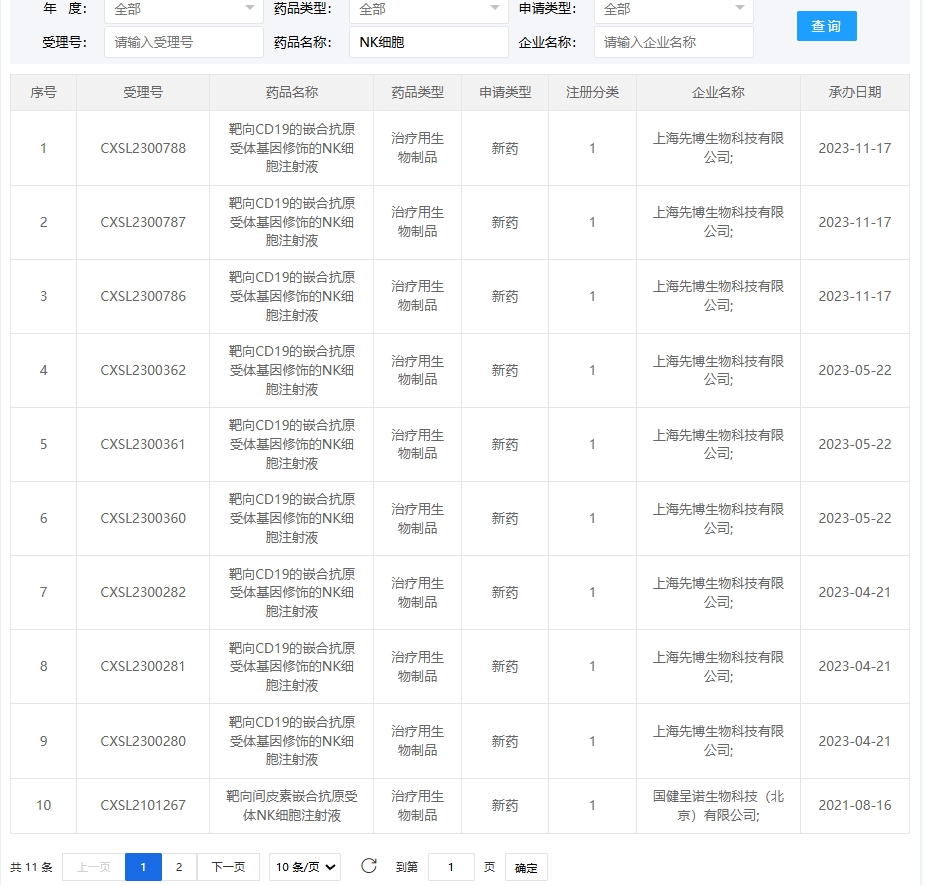The height and width of the screenshot is (885, 926).
Task: Click 新药 in row CXSL2300281
Action: 505,666
